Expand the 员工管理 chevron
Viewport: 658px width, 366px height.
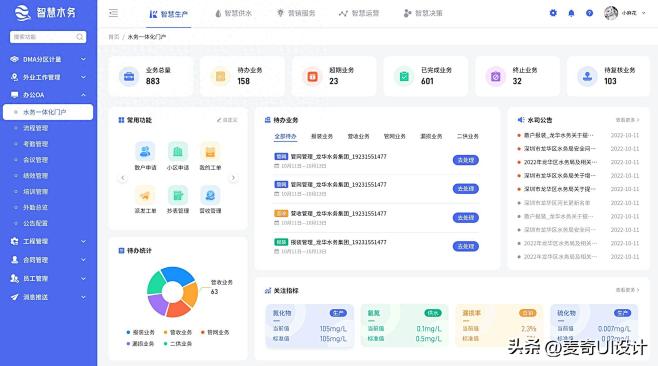[83, 278]
